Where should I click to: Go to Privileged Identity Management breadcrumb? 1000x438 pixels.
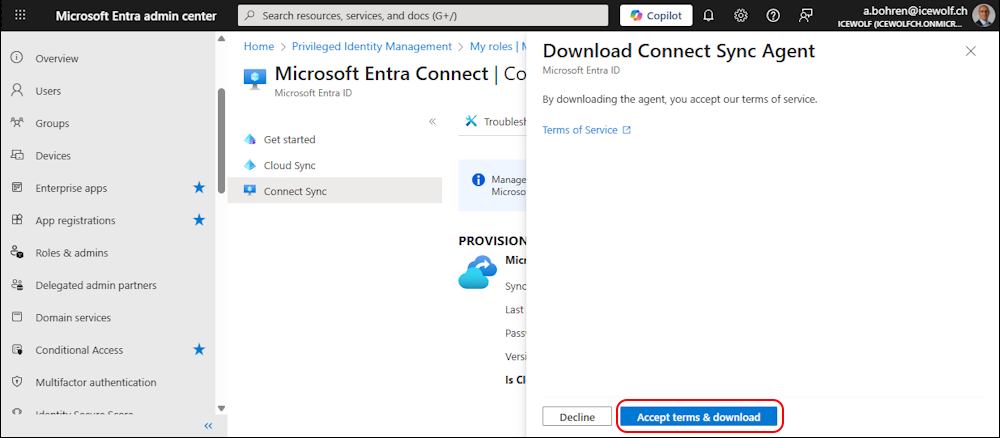(372, 47)
